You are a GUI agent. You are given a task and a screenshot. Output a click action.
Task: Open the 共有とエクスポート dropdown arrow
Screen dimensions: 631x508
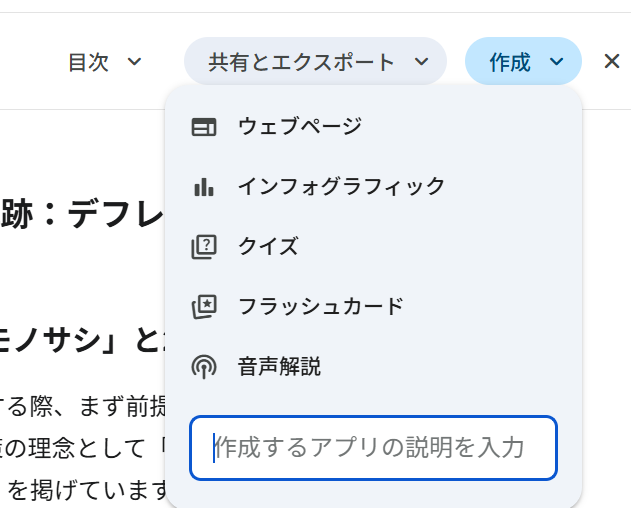[x=422, y=62]
